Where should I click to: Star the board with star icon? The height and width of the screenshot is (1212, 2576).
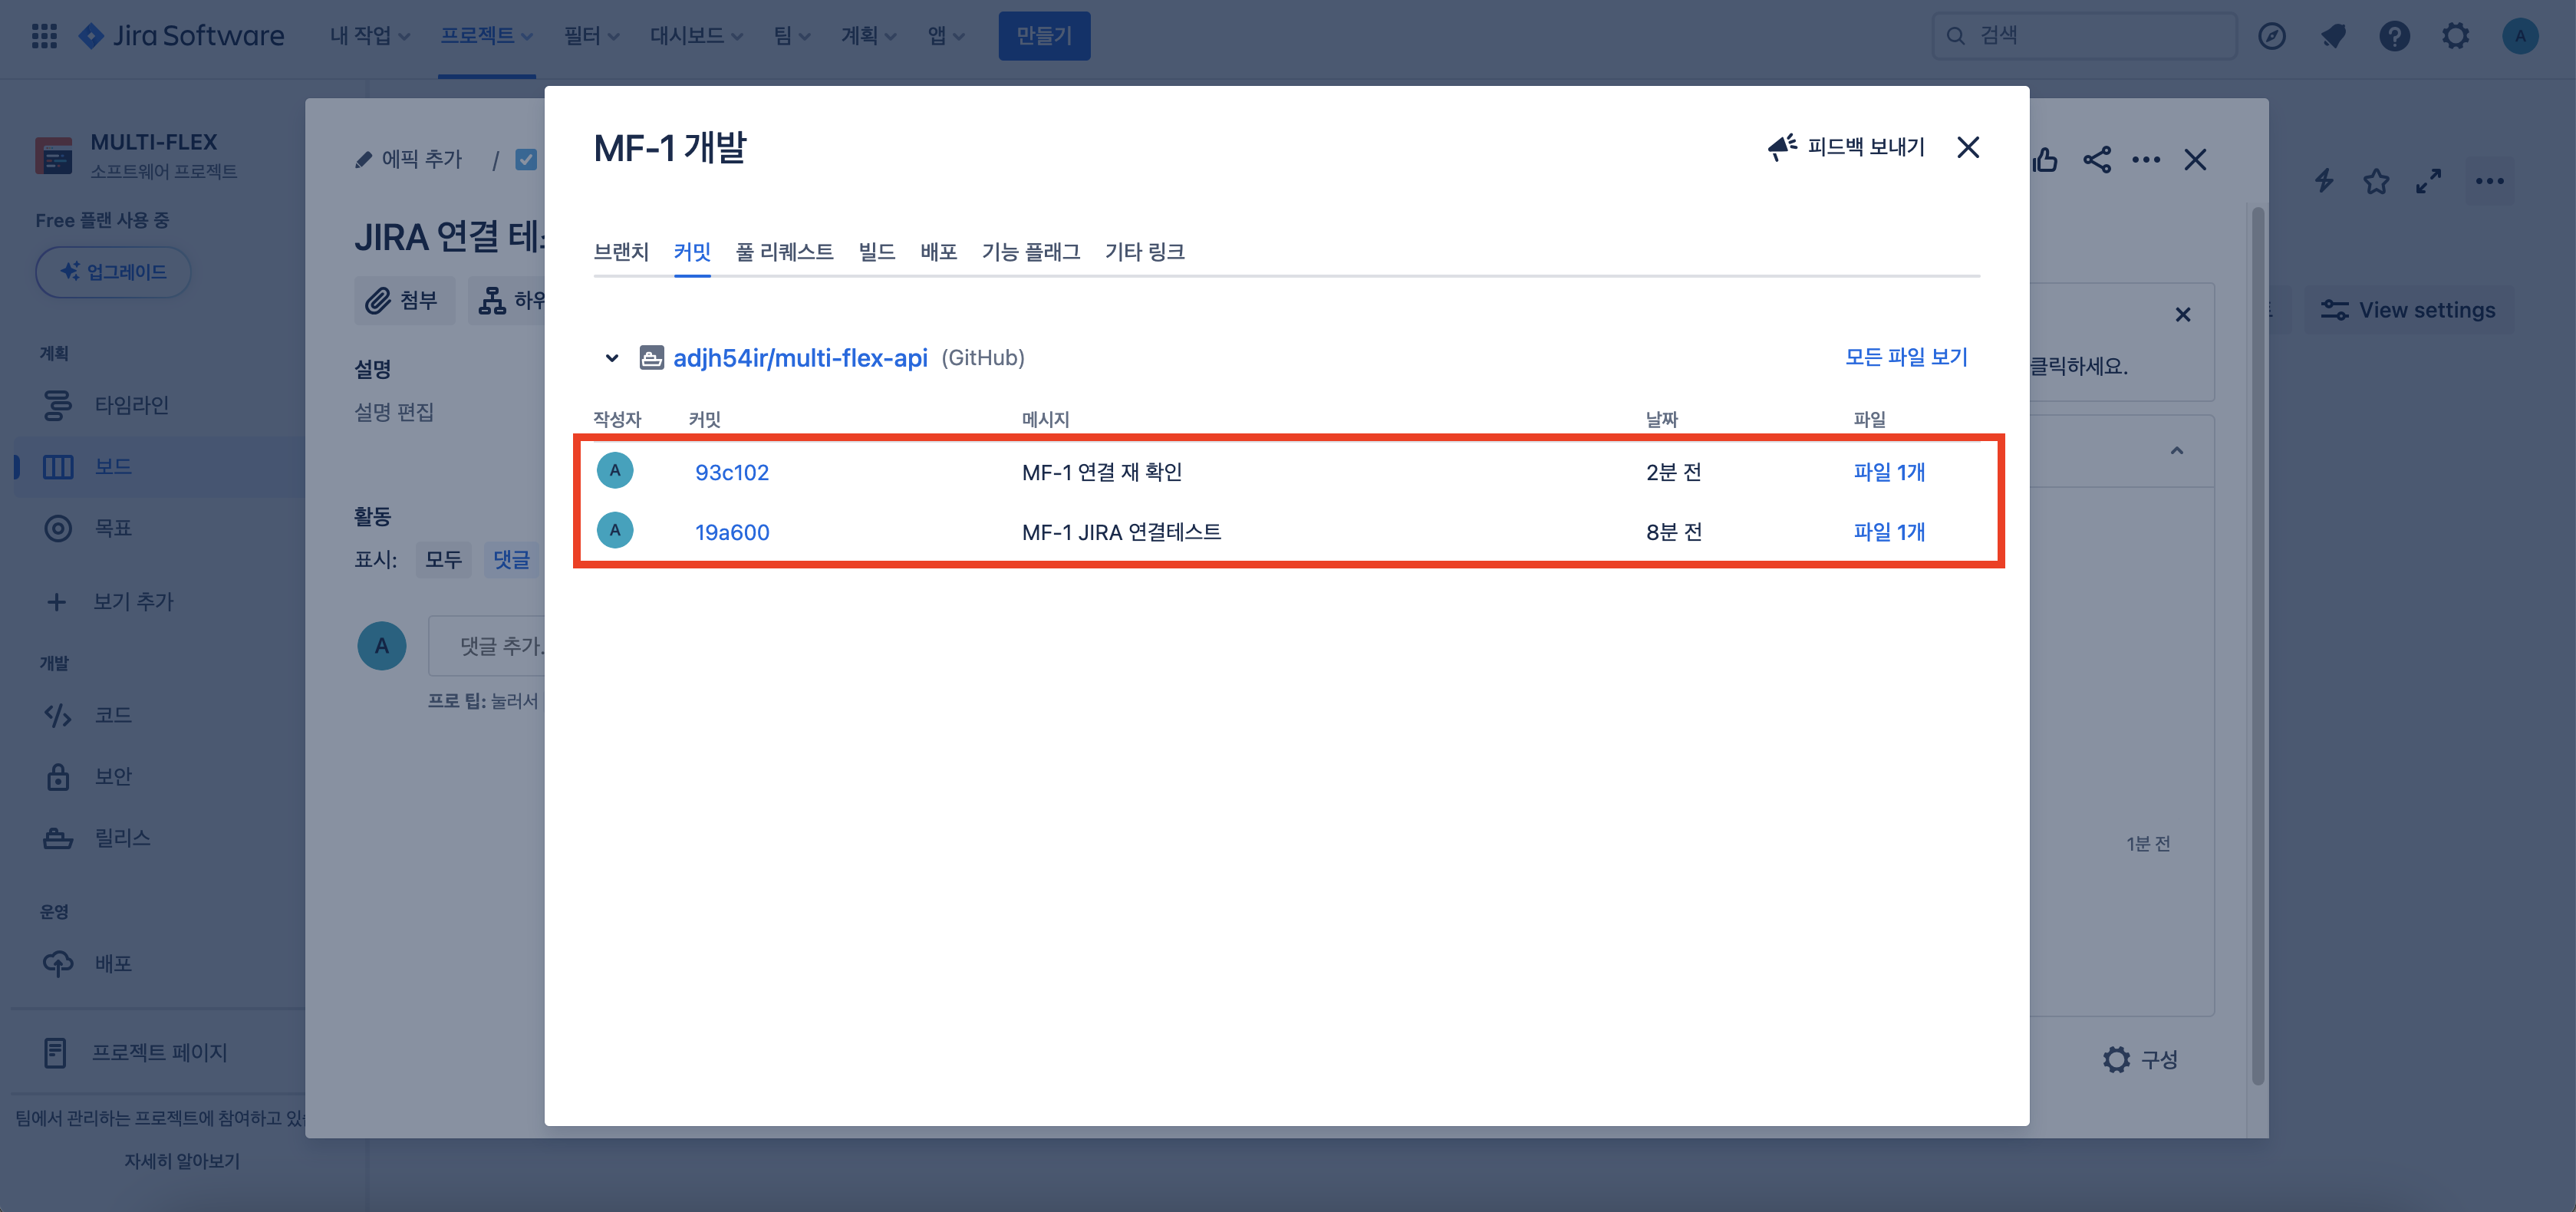2376,181
